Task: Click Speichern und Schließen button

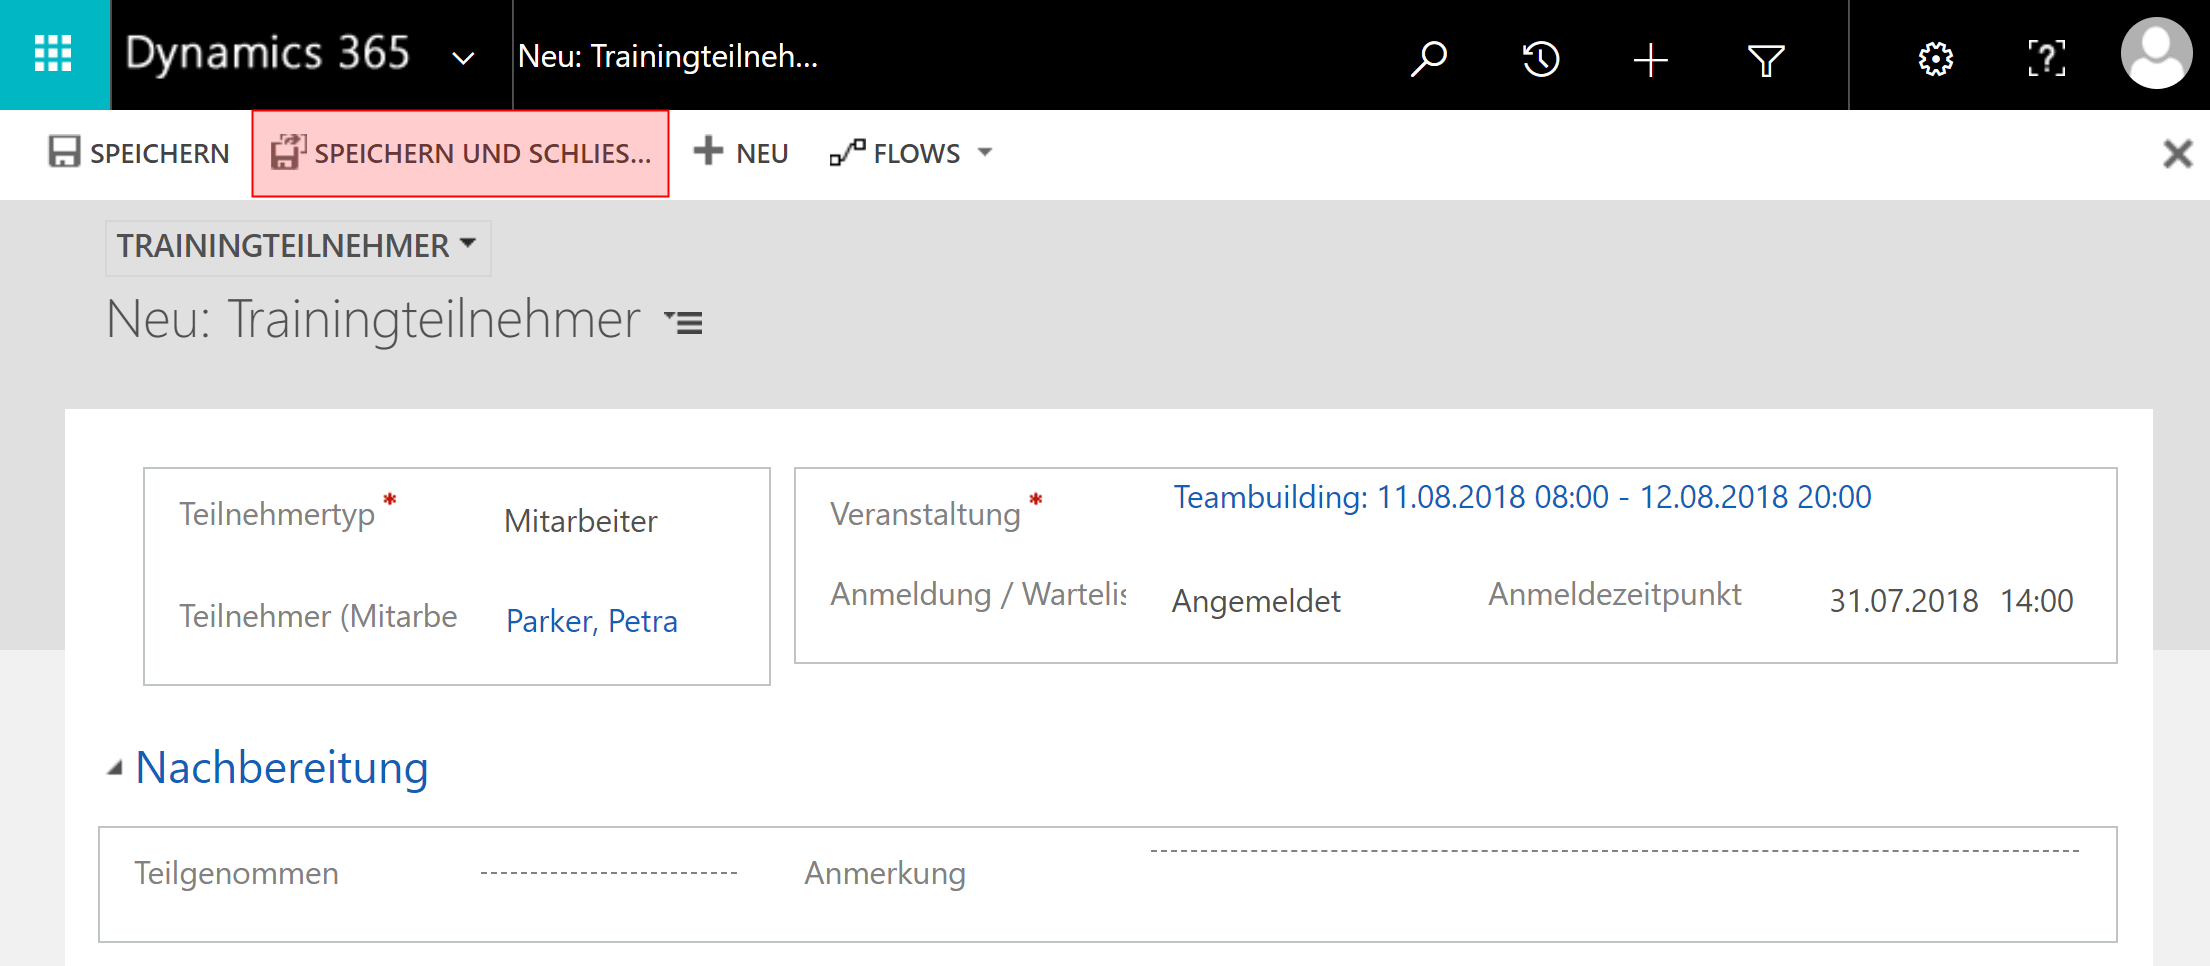Action: 460,153
